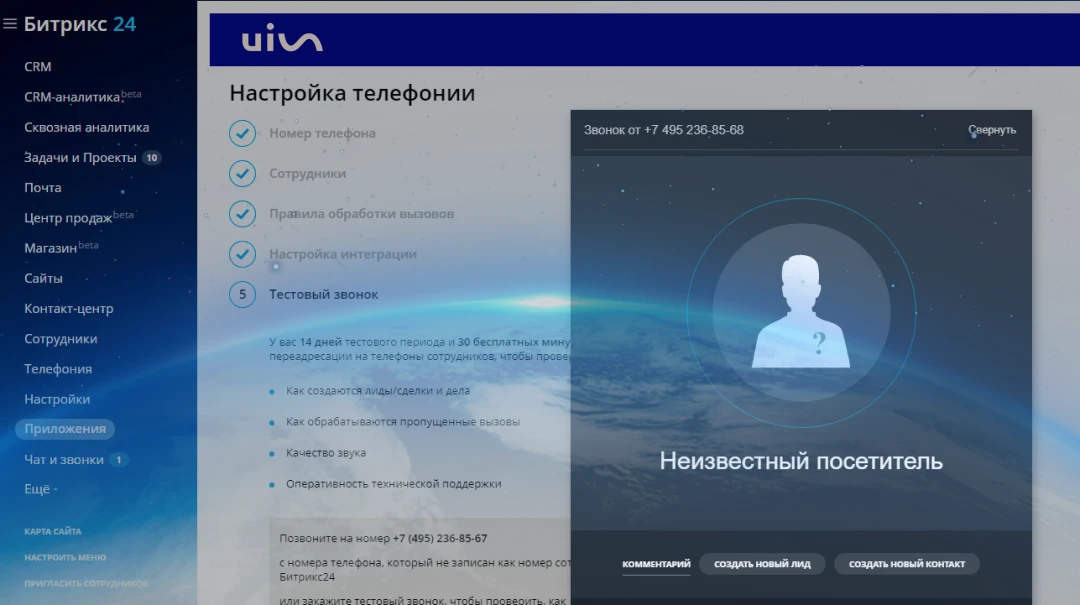Click the caller number +7 495 236-85-68 header
The image size is (1080, 605).
tap(664, 130)
